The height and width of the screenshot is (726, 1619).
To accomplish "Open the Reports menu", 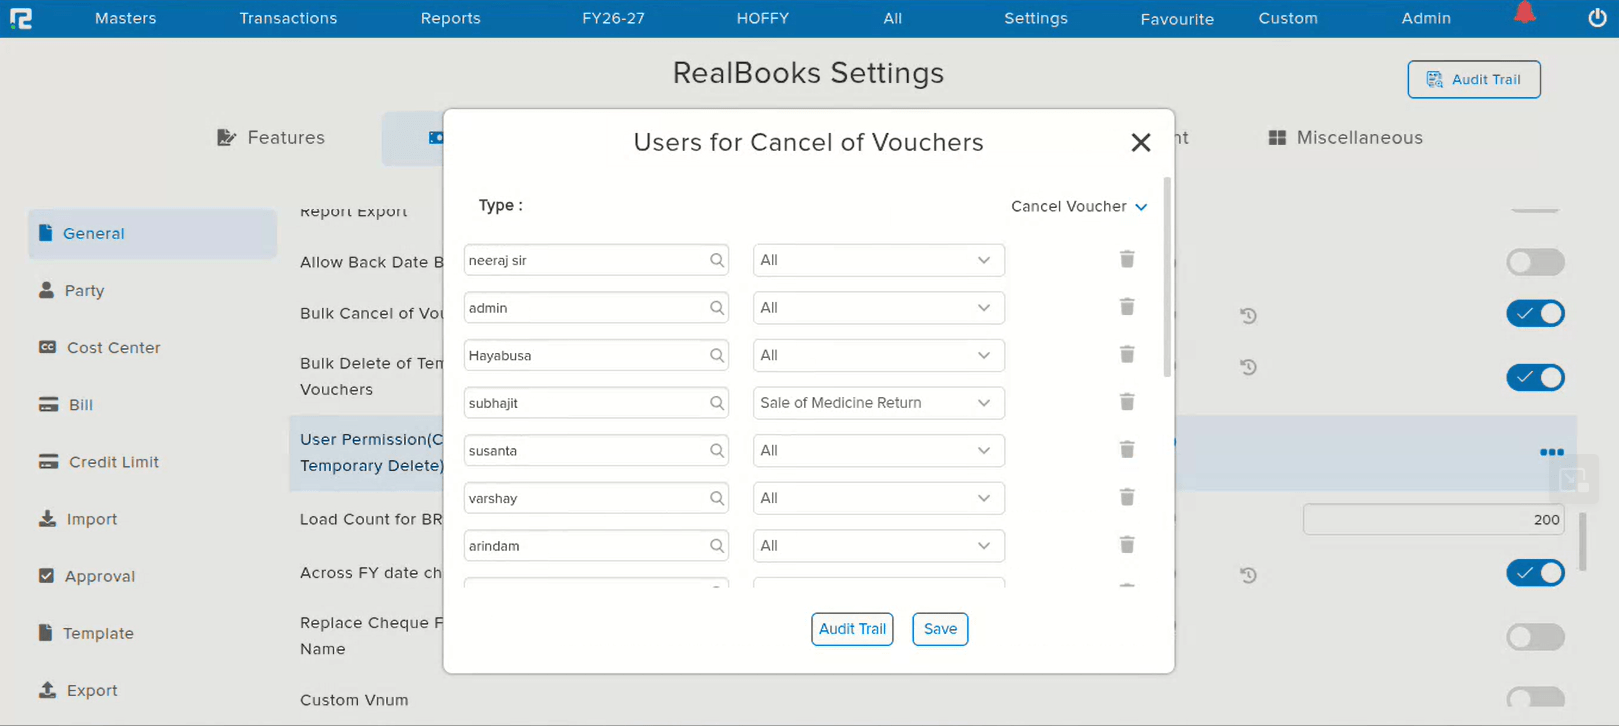I will coord(451,18).
